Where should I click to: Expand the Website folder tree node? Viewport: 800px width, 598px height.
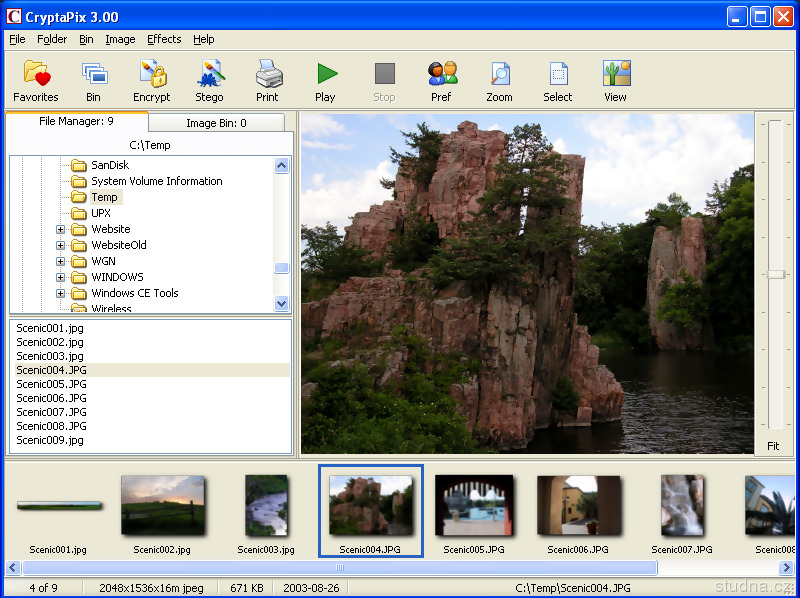click(60, 229)
